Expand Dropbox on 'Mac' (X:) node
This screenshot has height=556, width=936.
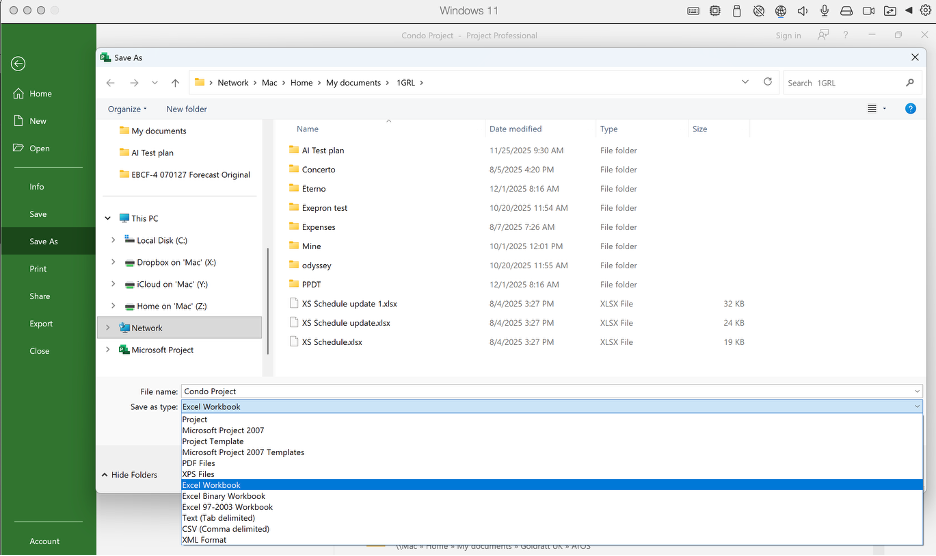tap(113, 262)
